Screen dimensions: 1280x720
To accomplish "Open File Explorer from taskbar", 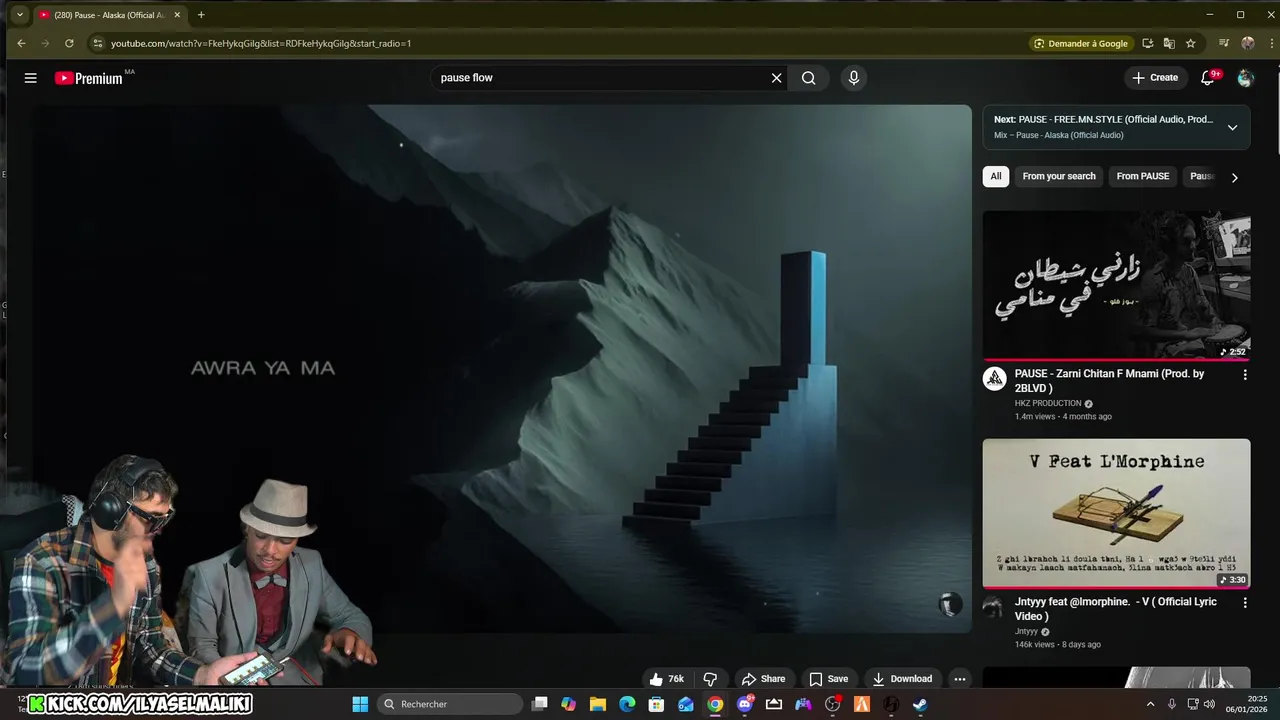I will pos(598,704).
